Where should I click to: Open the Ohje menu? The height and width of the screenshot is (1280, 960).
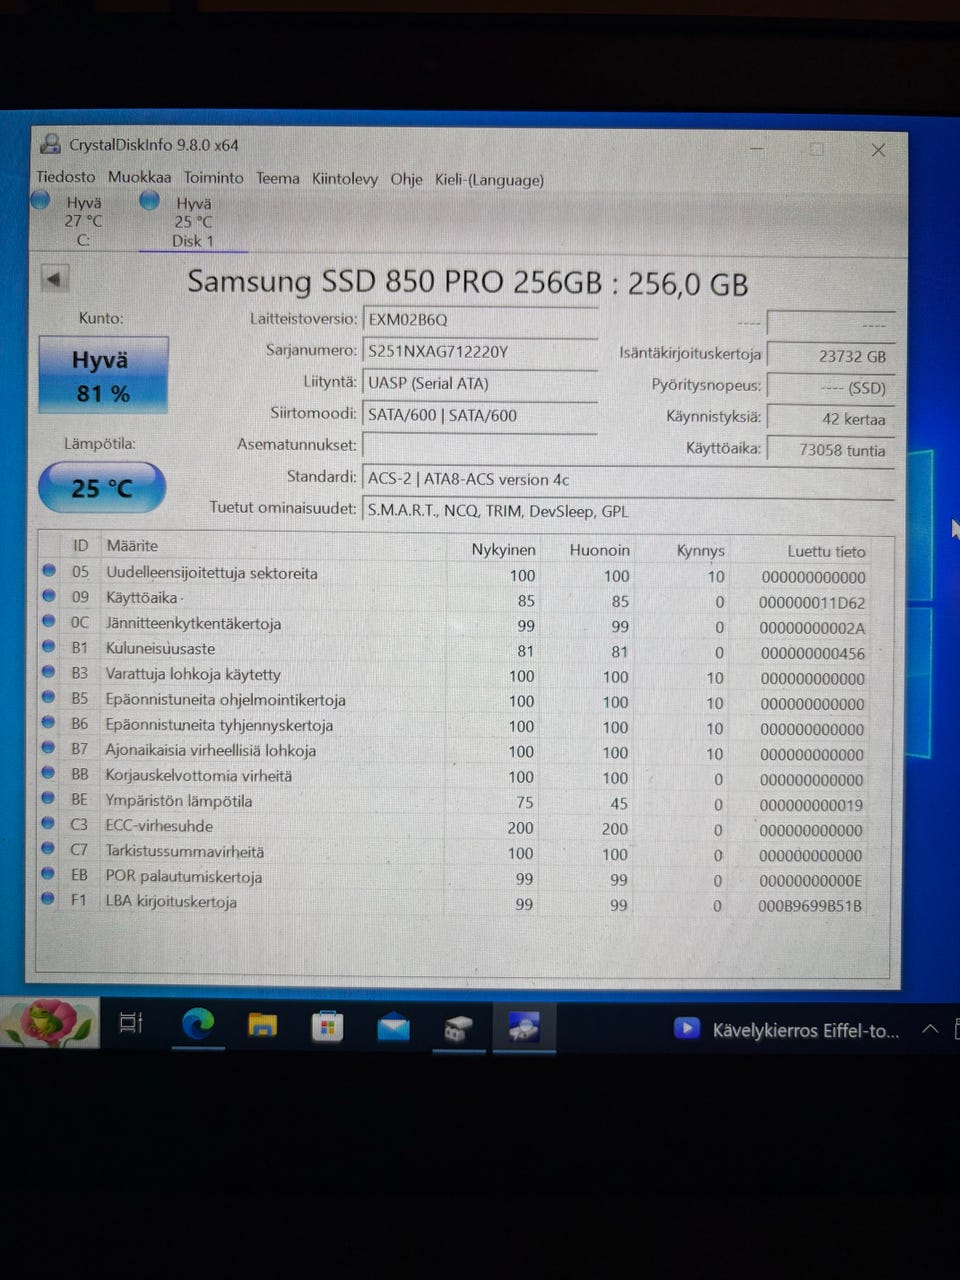tap(406, 179)
